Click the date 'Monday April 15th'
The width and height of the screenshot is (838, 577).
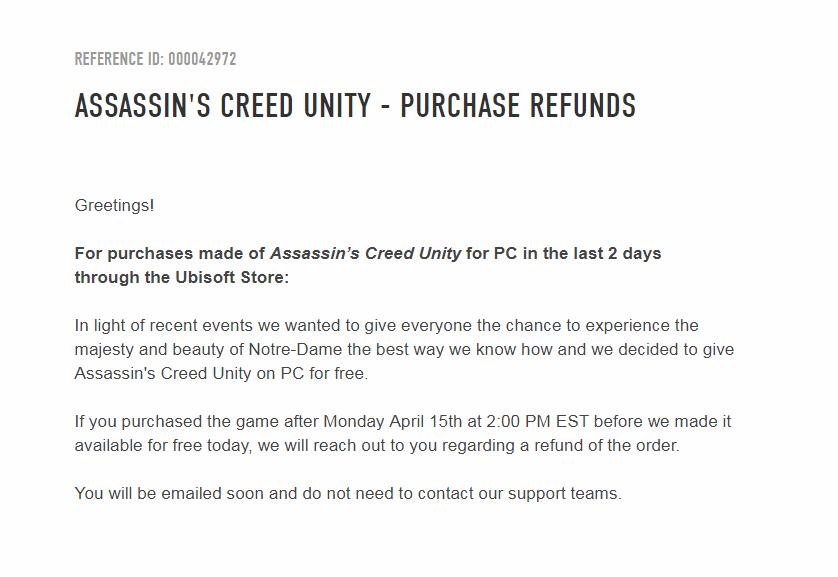pyautogui.click(x=393, y=422)
